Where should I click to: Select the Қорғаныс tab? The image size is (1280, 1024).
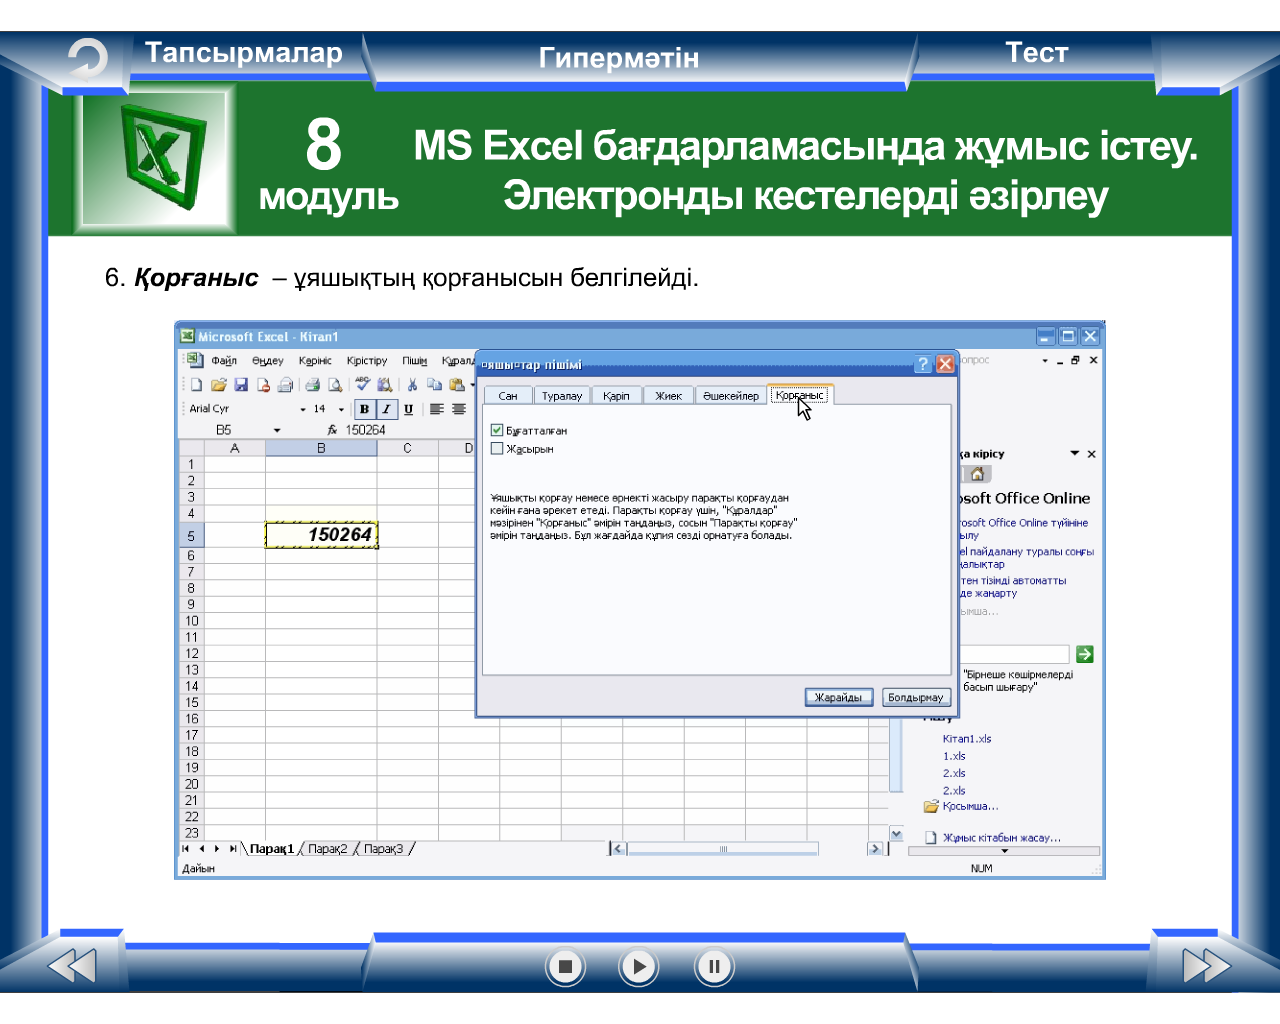pos(799,395)
